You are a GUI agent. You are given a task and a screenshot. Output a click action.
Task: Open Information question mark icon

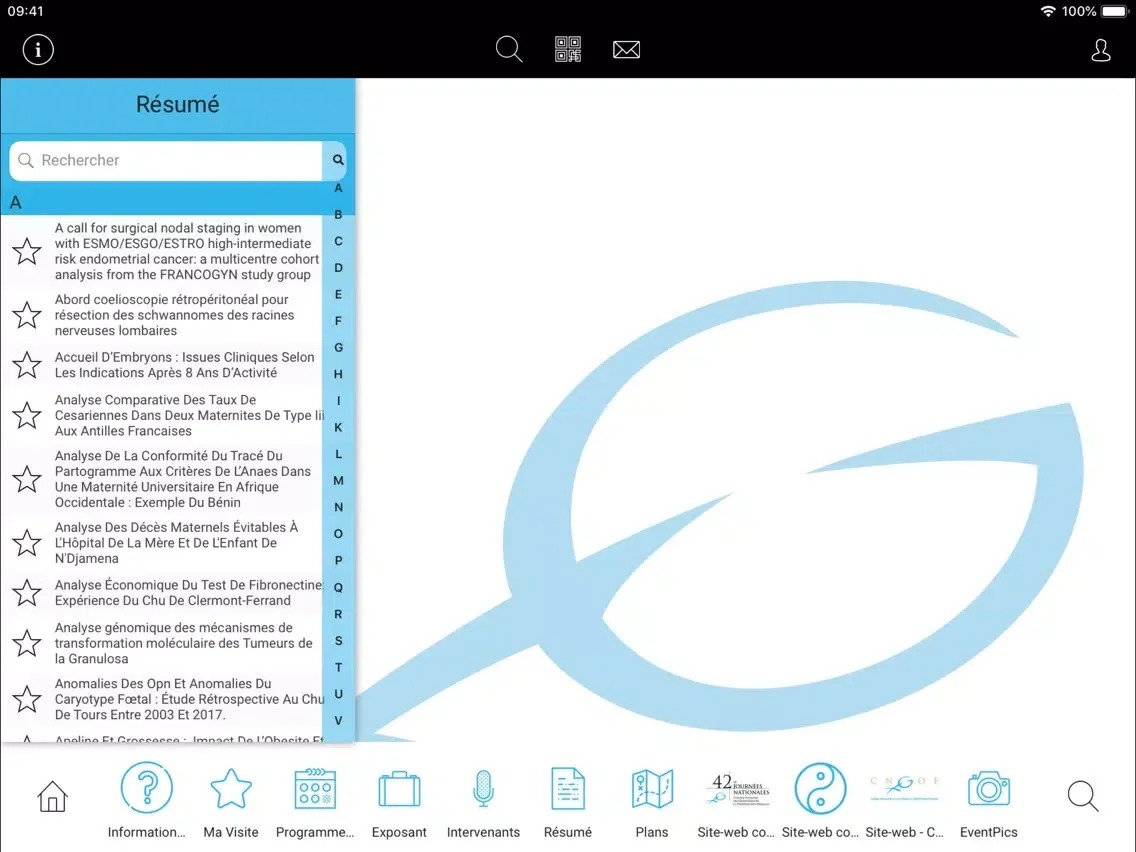click(x=146, y=788)
